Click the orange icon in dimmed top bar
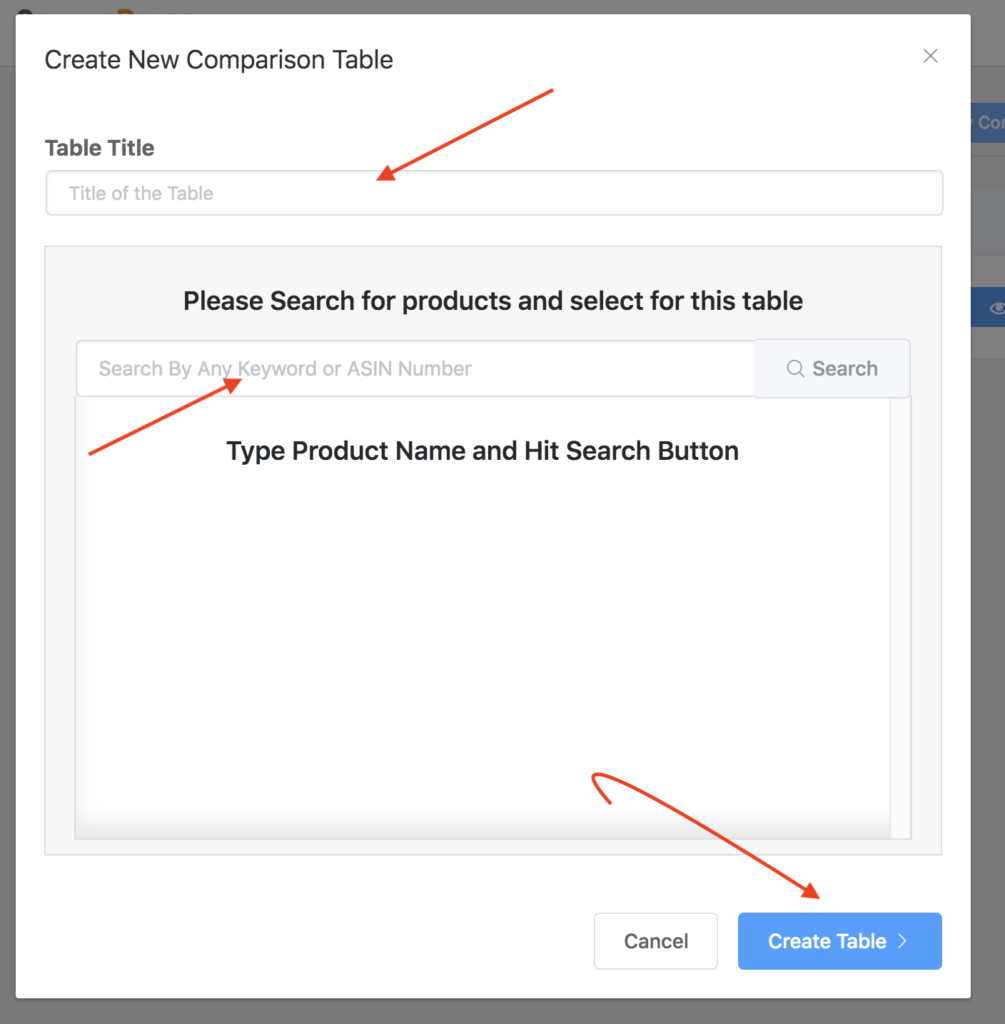 [125, 11]
